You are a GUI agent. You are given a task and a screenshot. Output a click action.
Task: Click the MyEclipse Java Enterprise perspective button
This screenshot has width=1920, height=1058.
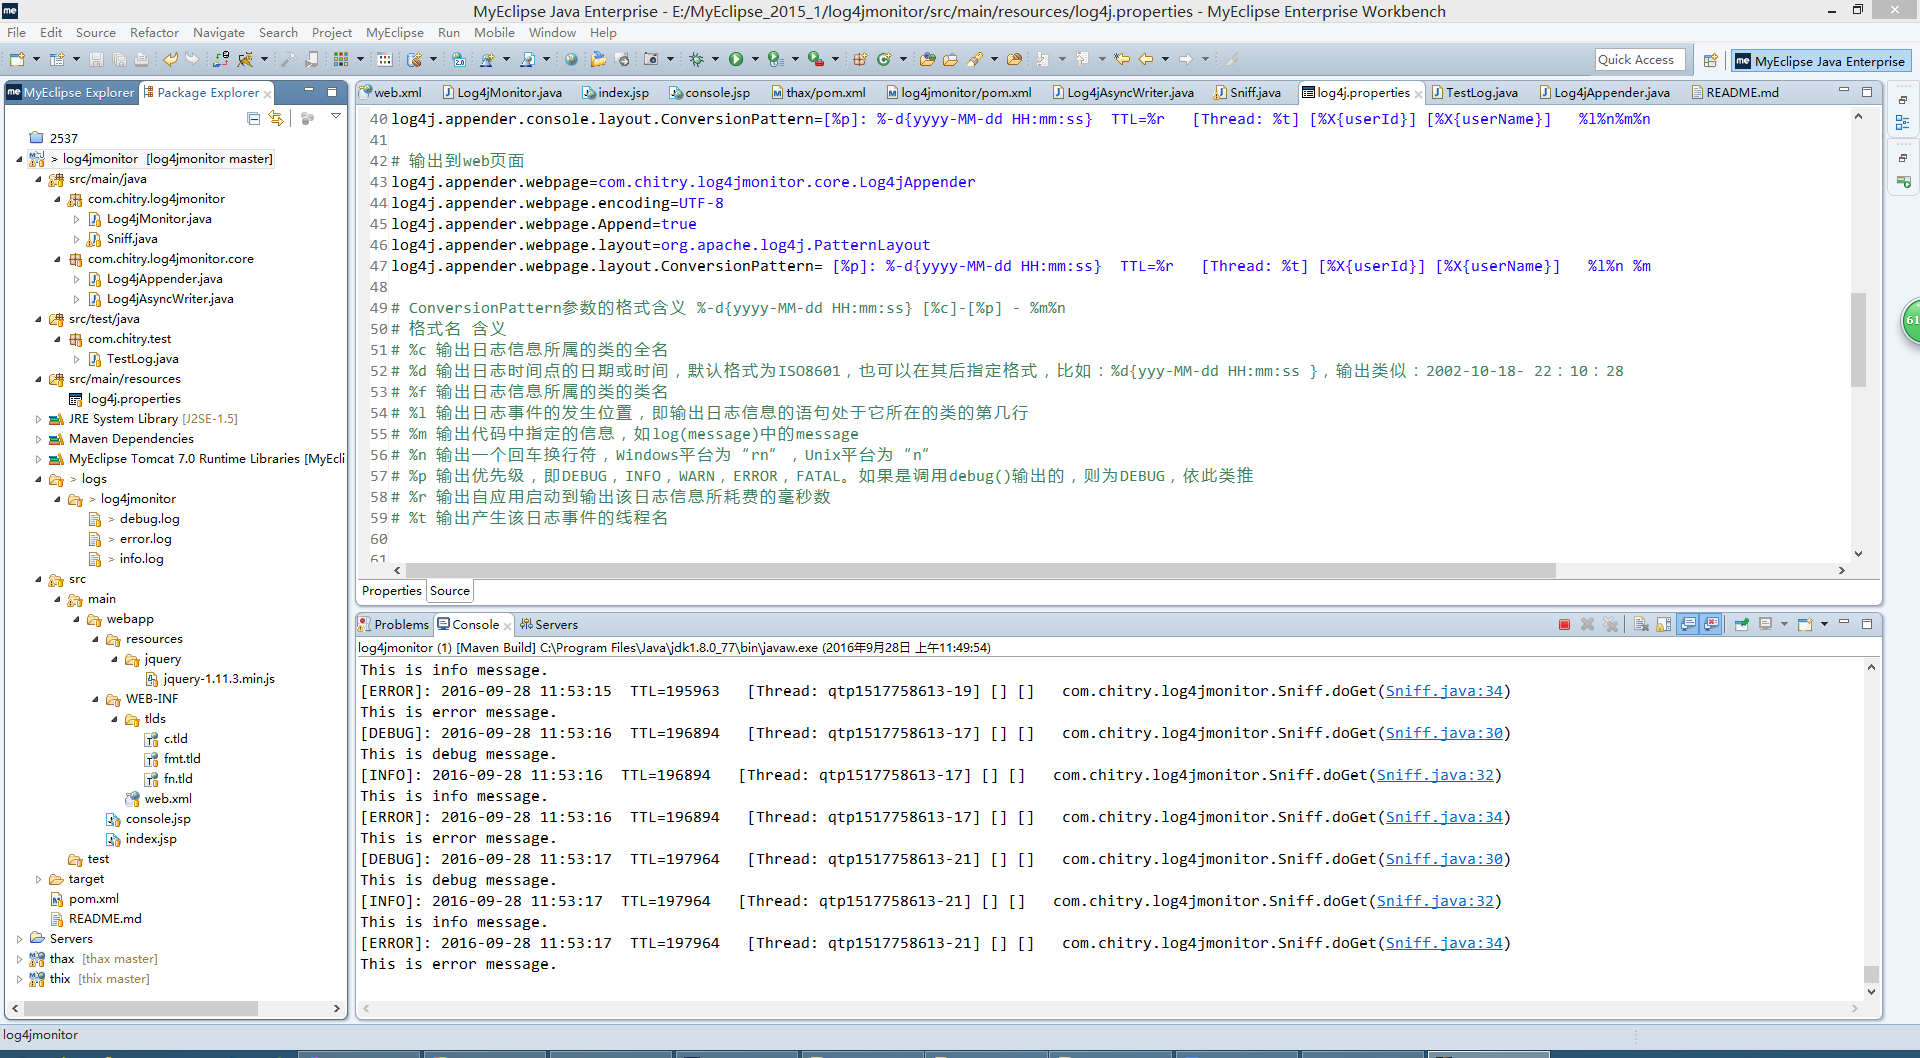pyautogui.click(x=1820, y=61)
